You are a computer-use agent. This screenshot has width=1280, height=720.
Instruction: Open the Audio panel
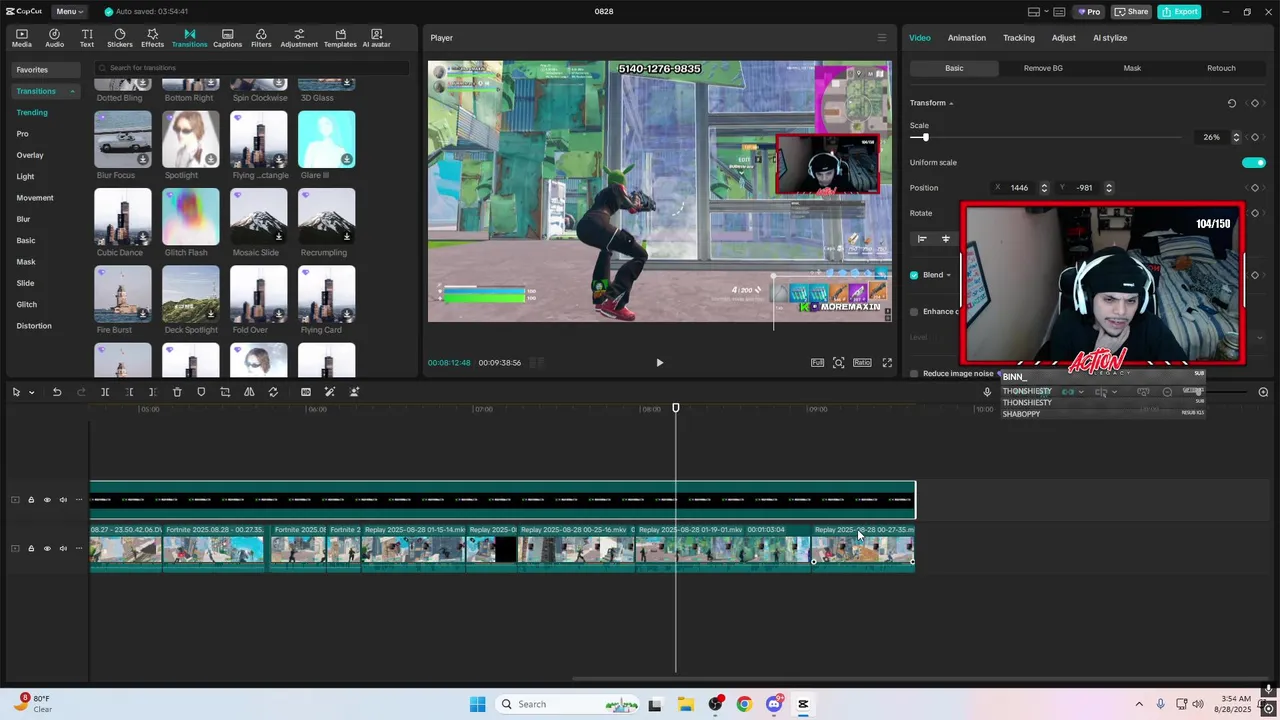pyautogui.click(x=54, y=38)
